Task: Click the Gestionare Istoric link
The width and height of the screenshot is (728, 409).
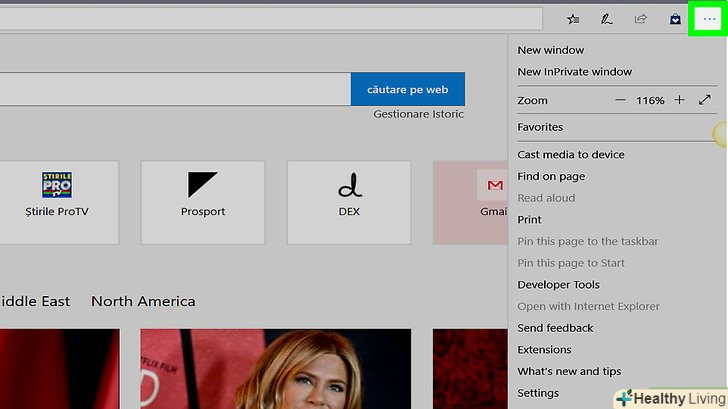Action: tap(418, 114)
